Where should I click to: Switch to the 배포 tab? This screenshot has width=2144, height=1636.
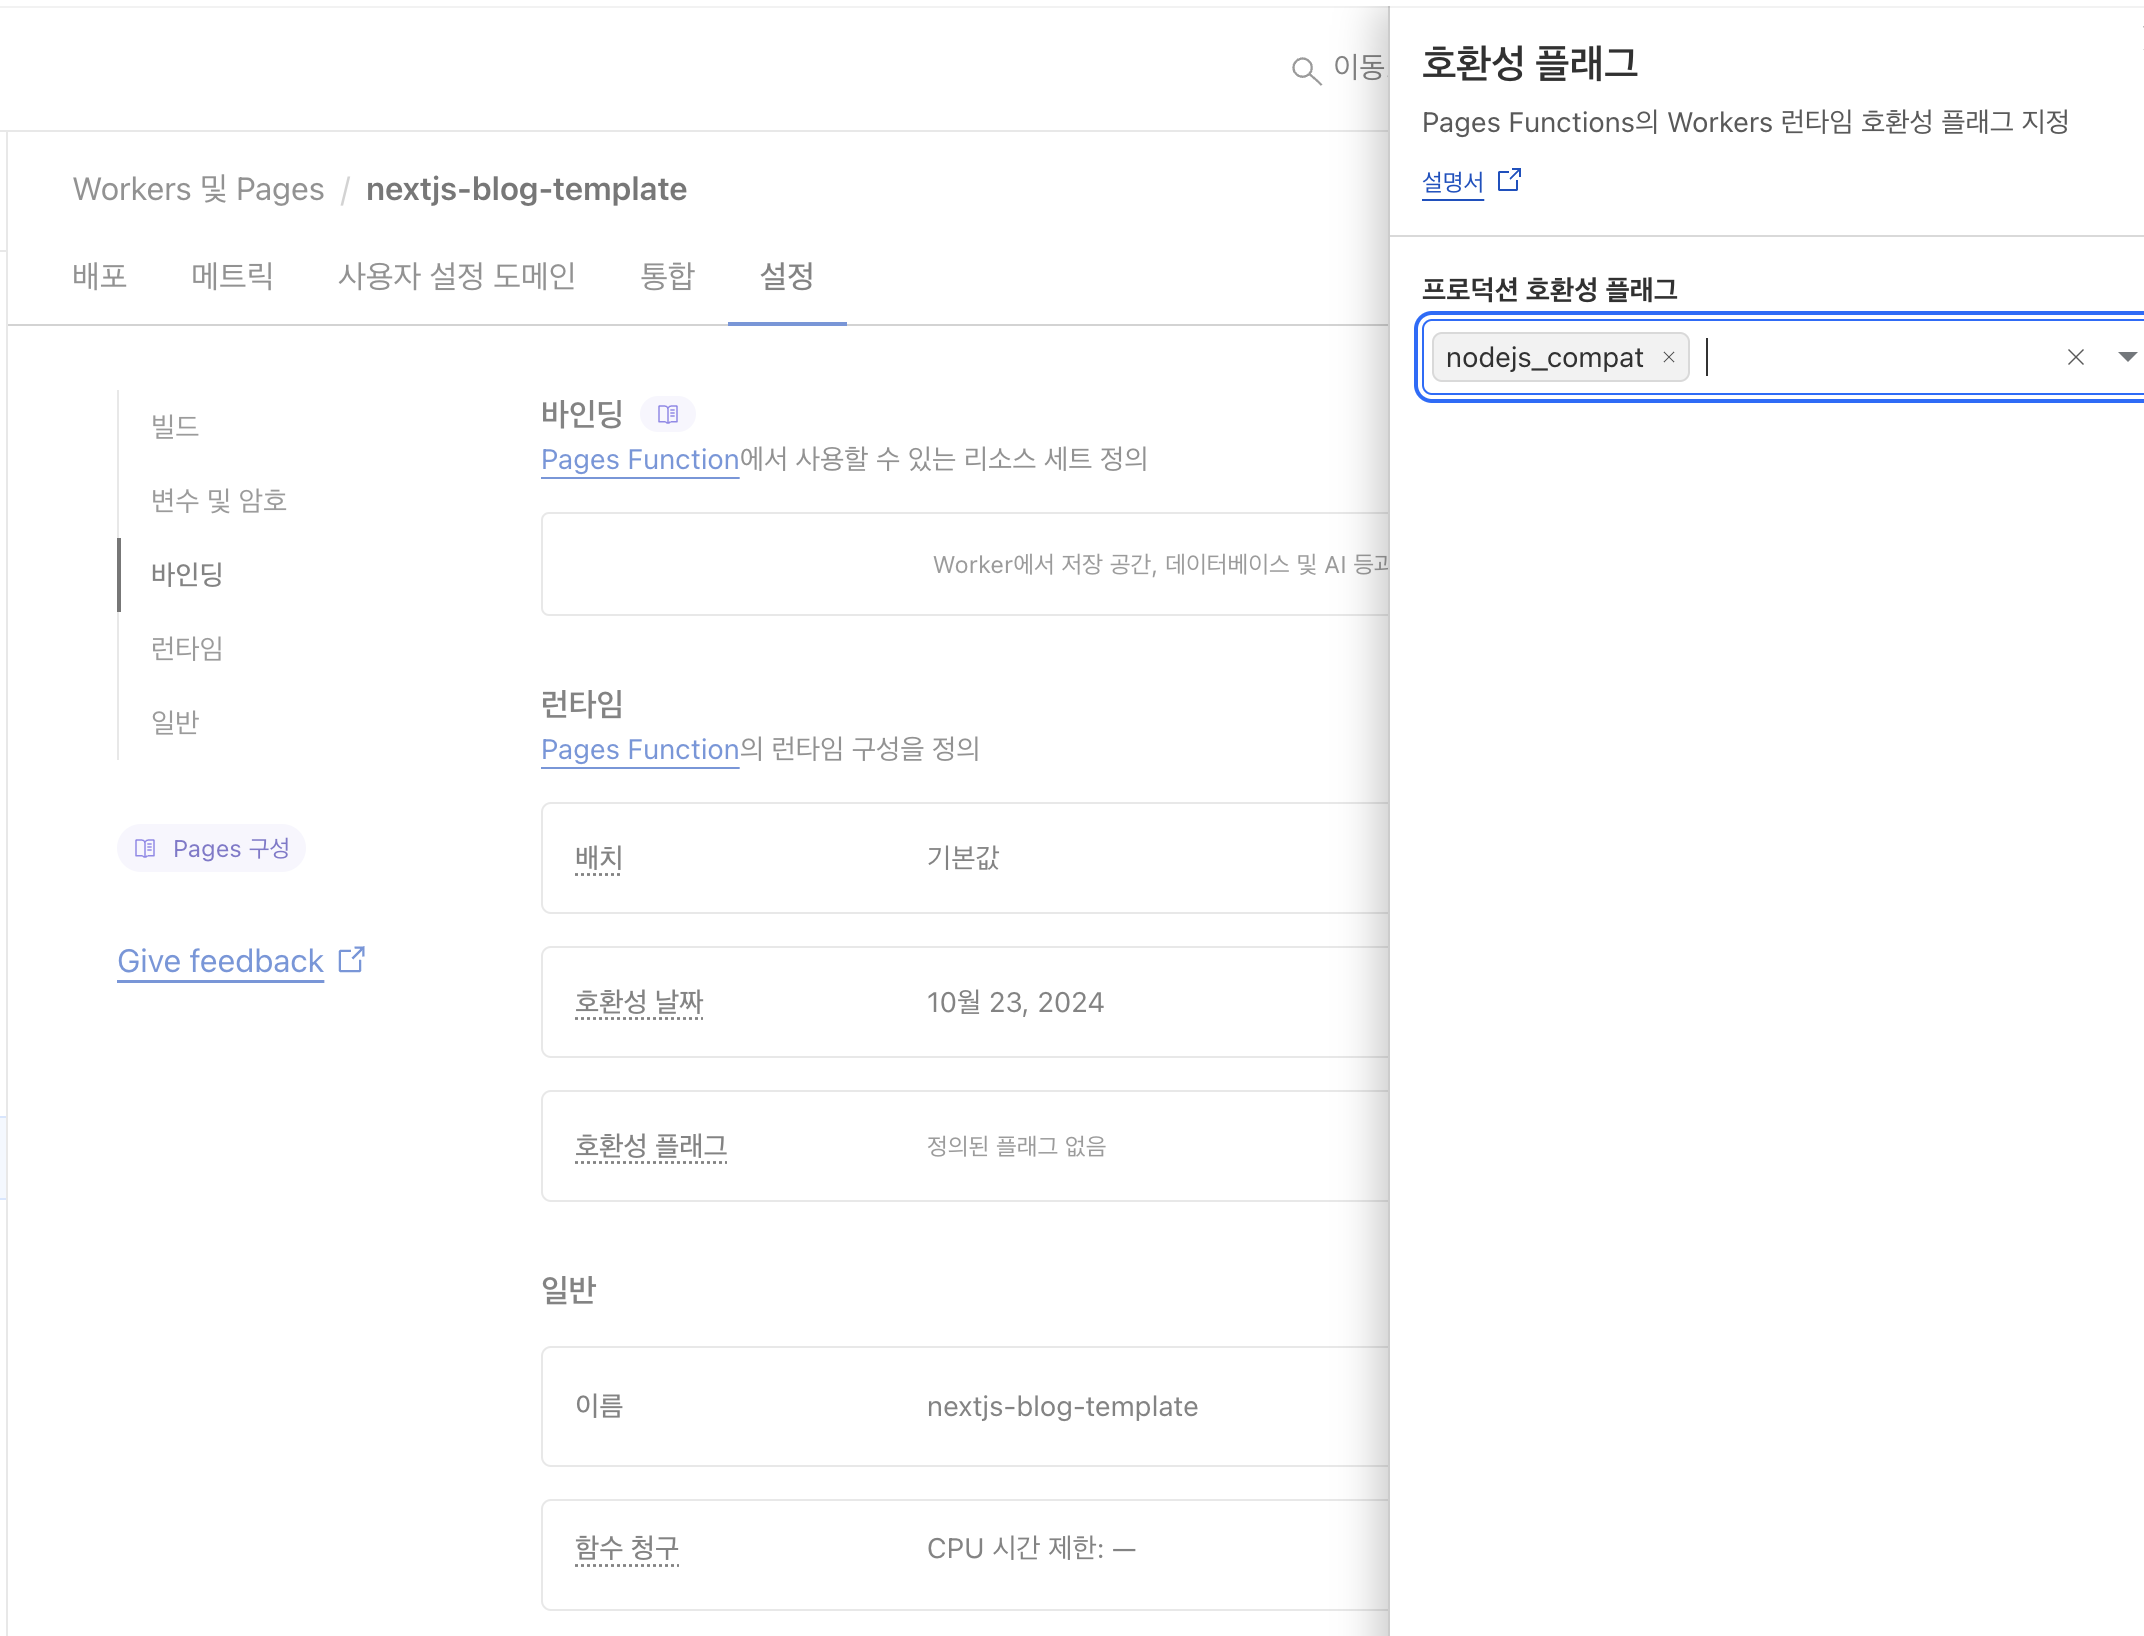tap(100, 276)
